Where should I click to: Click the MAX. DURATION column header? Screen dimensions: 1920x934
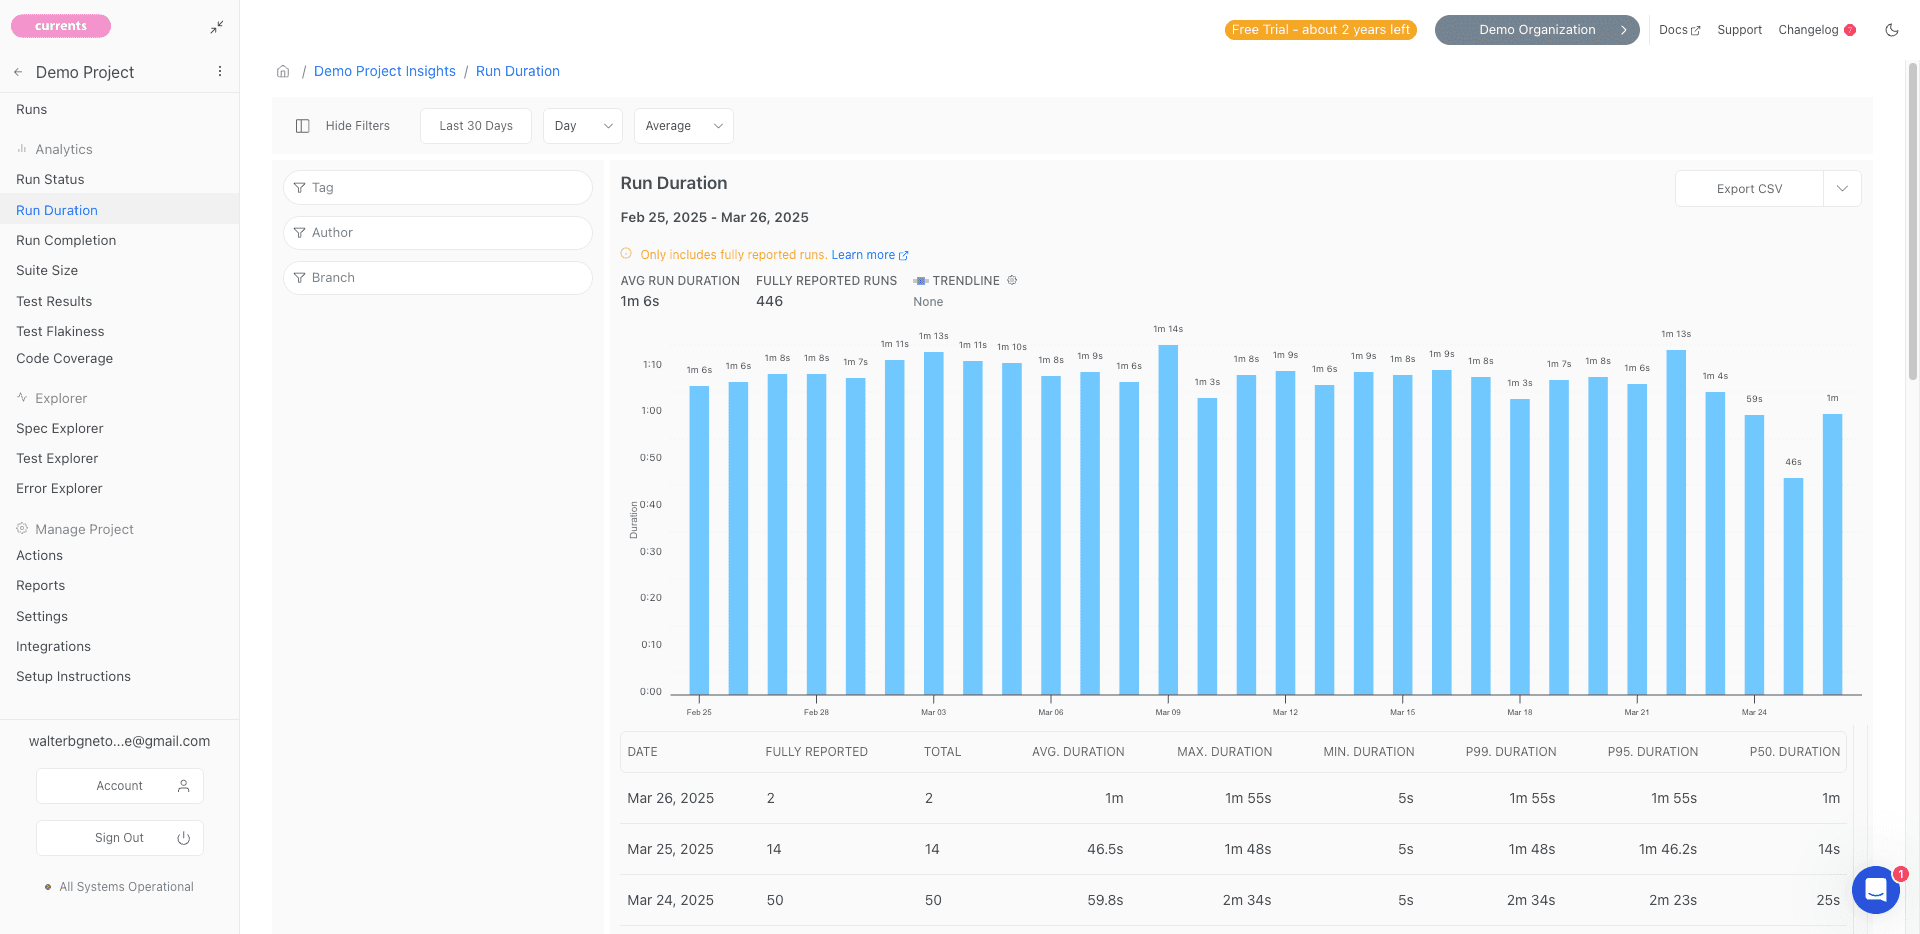point(1224,752)
